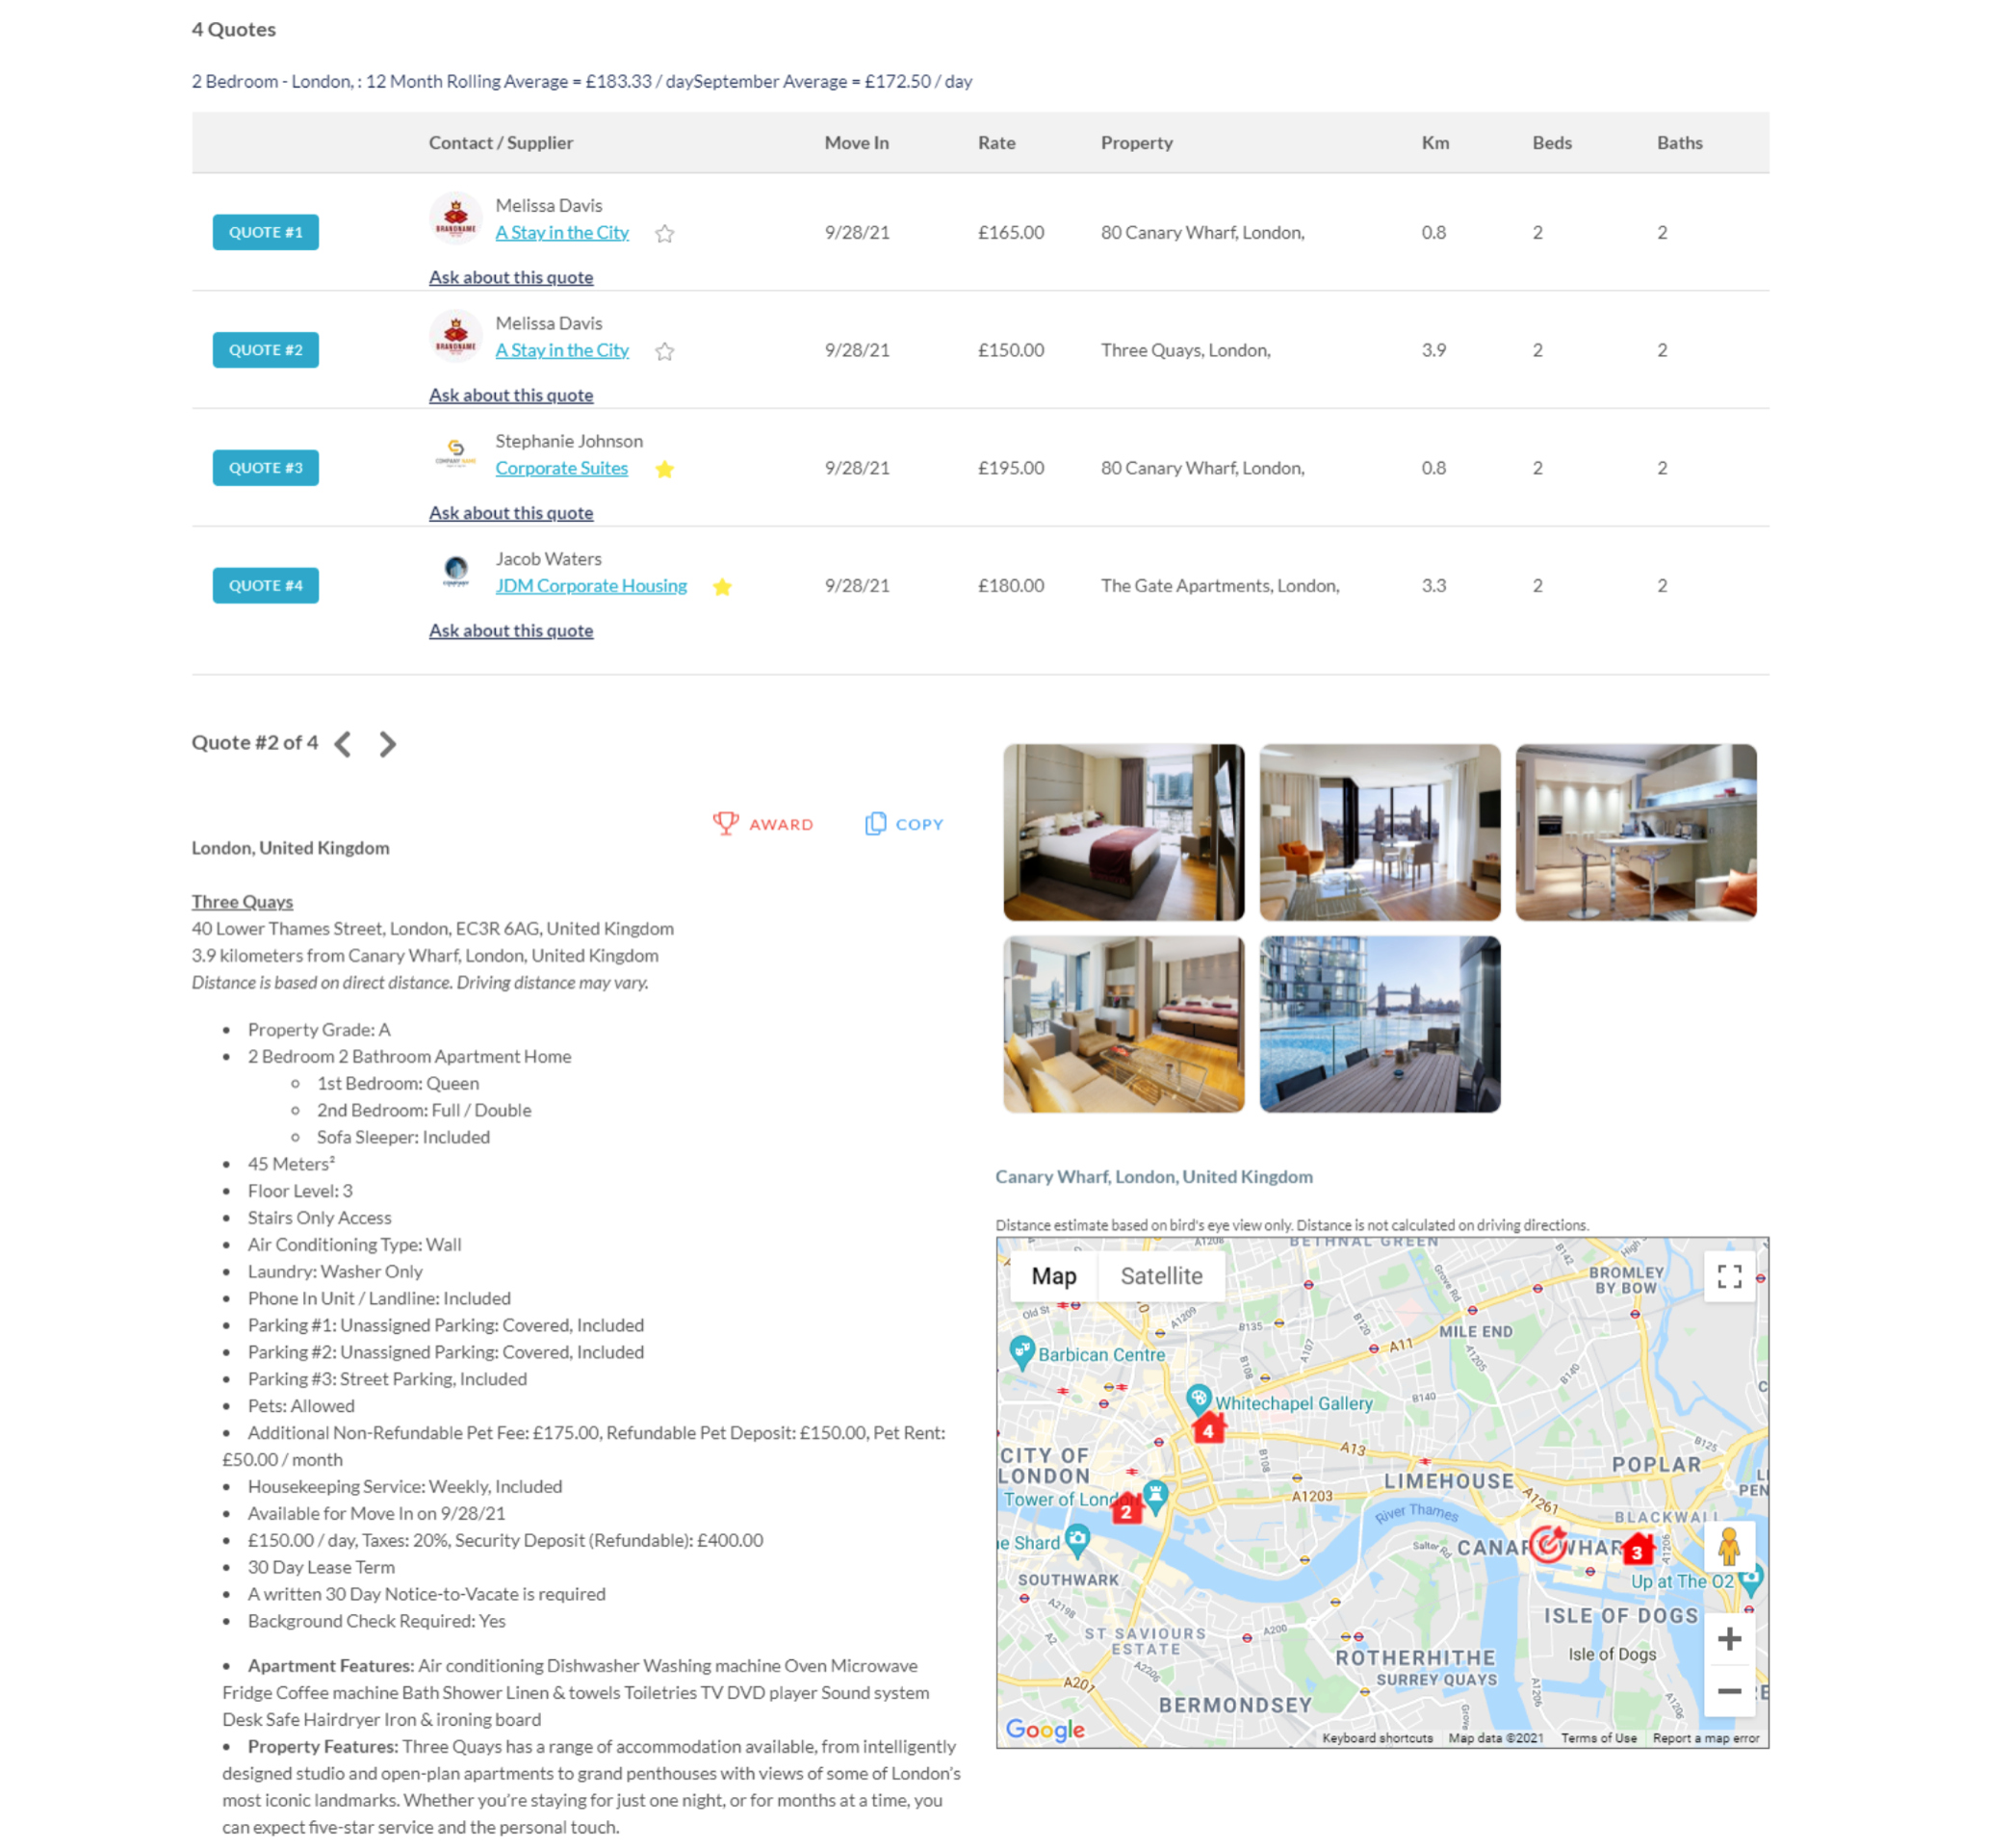Toggle the map fullscreen view icon

pyautogui.click(x=1729, y=1276)
